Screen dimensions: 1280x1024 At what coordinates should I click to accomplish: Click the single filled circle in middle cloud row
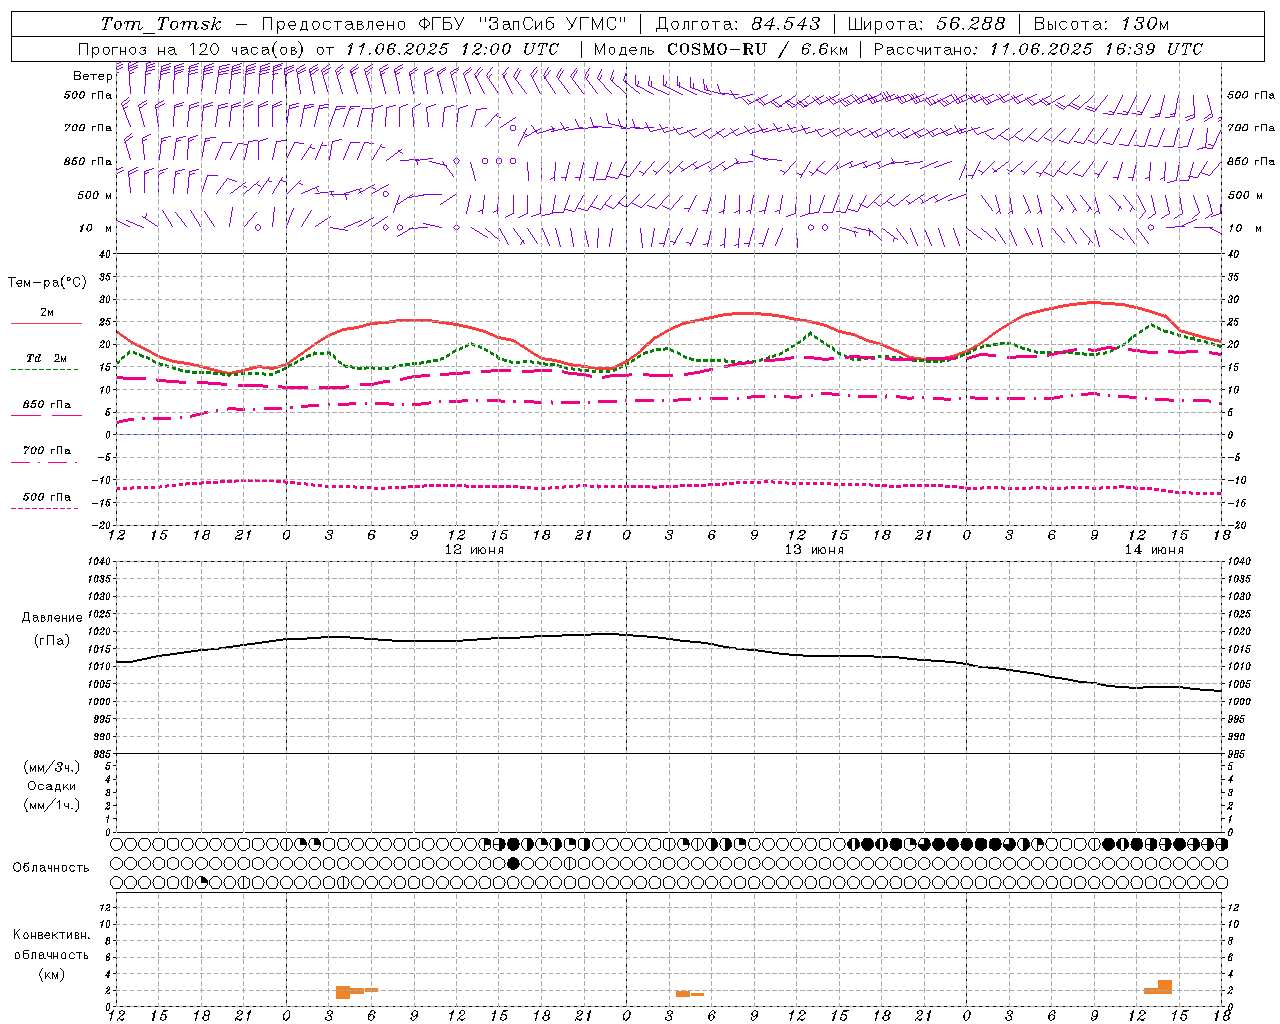tap(513, 863)
